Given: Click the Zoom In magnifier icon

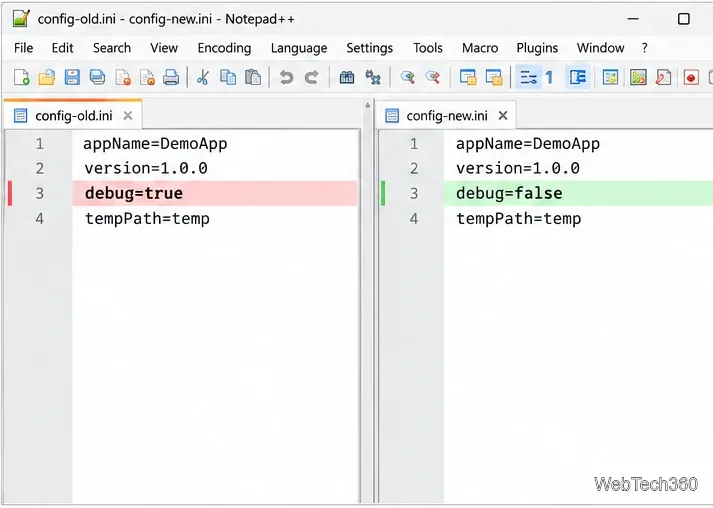Looking at the screenshot, I should point(407,77).
